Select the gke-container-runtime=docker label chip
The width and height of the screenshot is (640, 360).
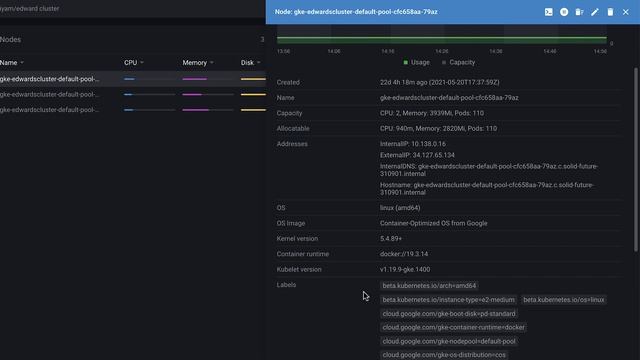tap(453, 327)
